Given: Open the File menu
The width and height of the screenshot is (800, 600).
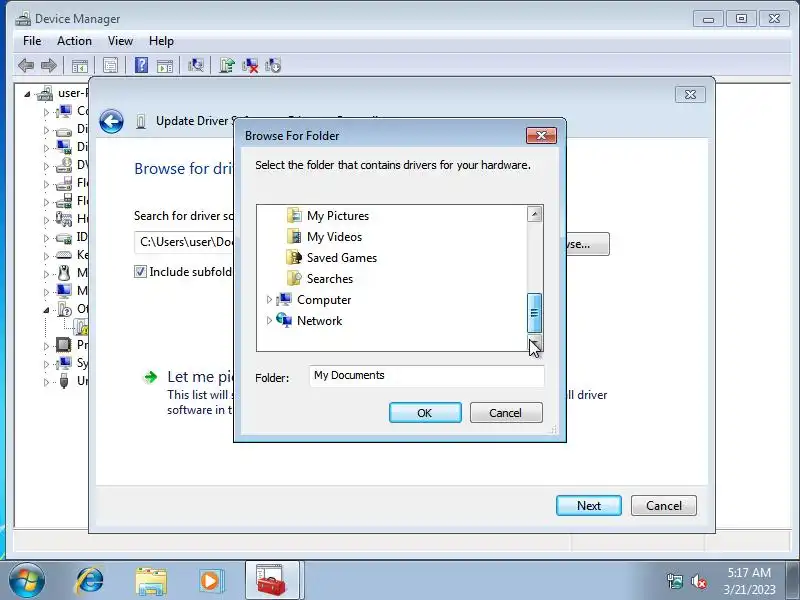Looking at the screenshot, I should 32,41.
